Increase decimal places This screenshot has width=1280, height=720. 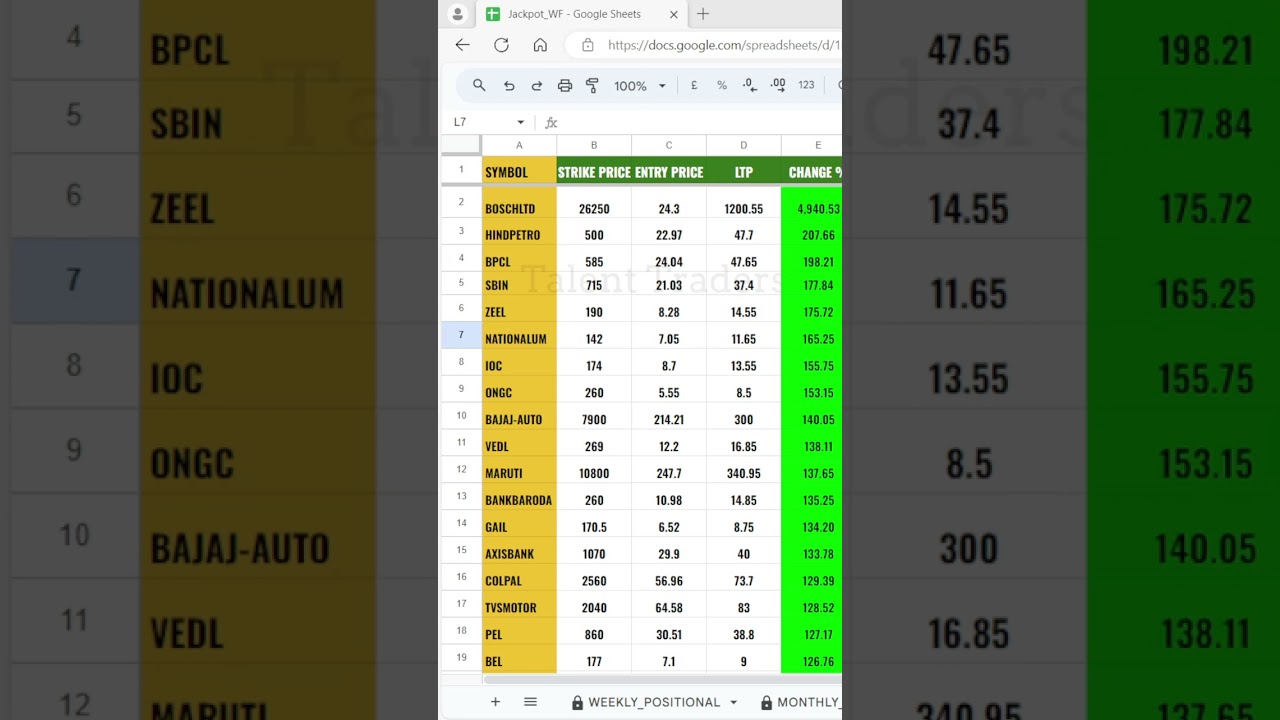[778, 86]
